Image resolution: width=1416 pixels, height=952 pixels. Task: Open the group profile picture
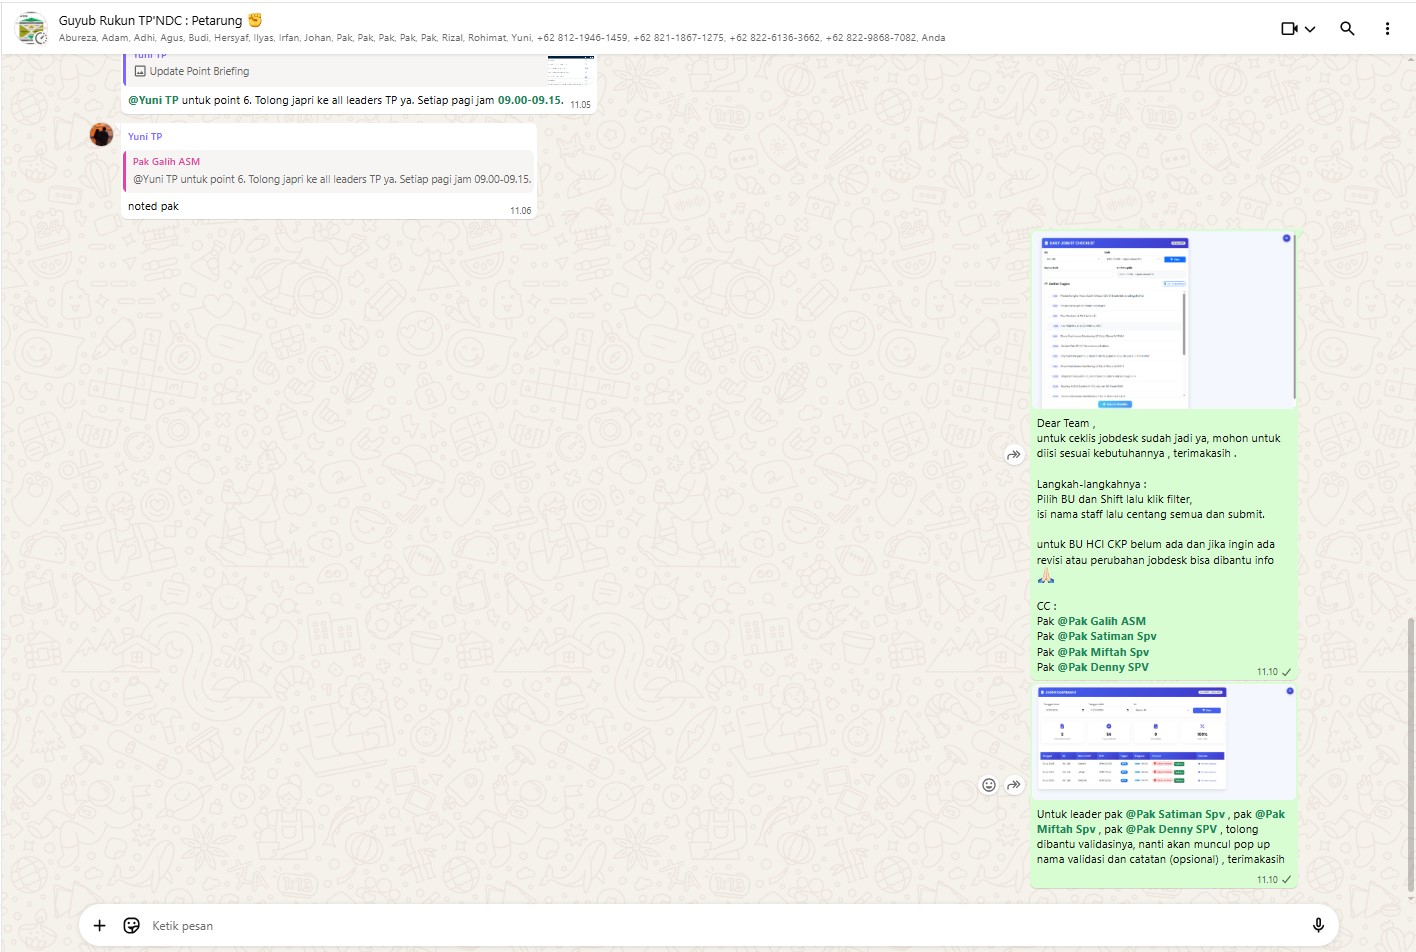[30, 28]
